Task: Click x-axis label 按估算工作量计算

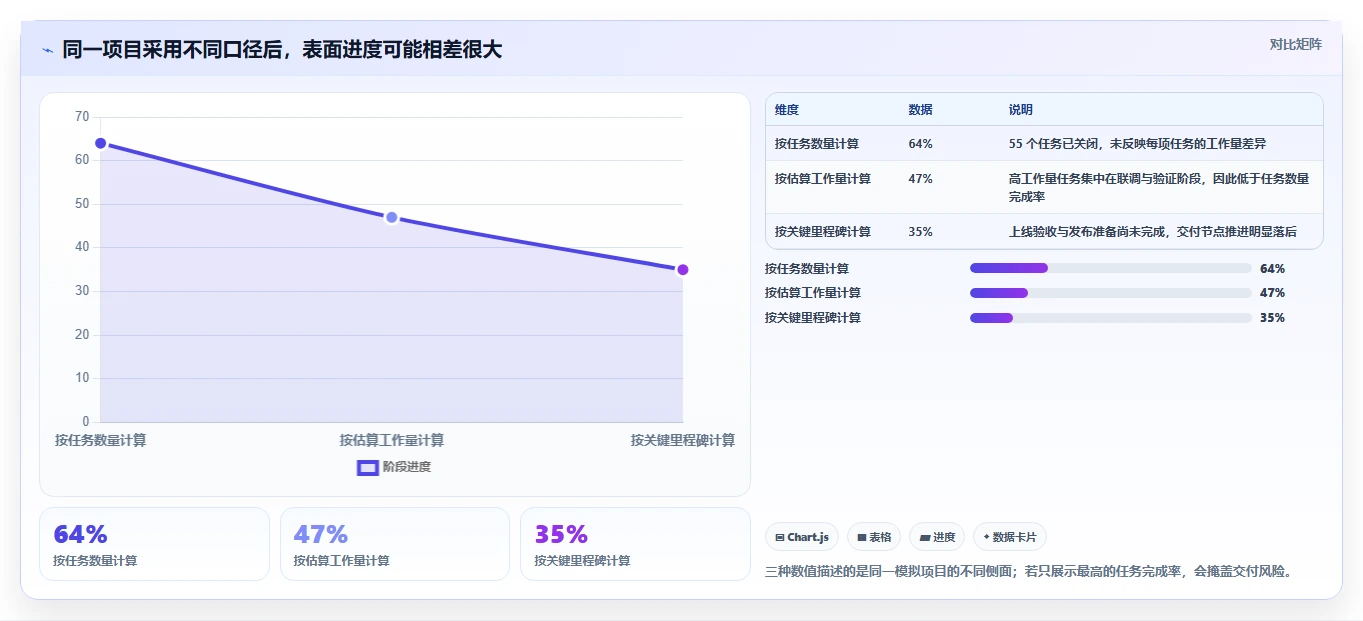Action: [x=392, y=440]
